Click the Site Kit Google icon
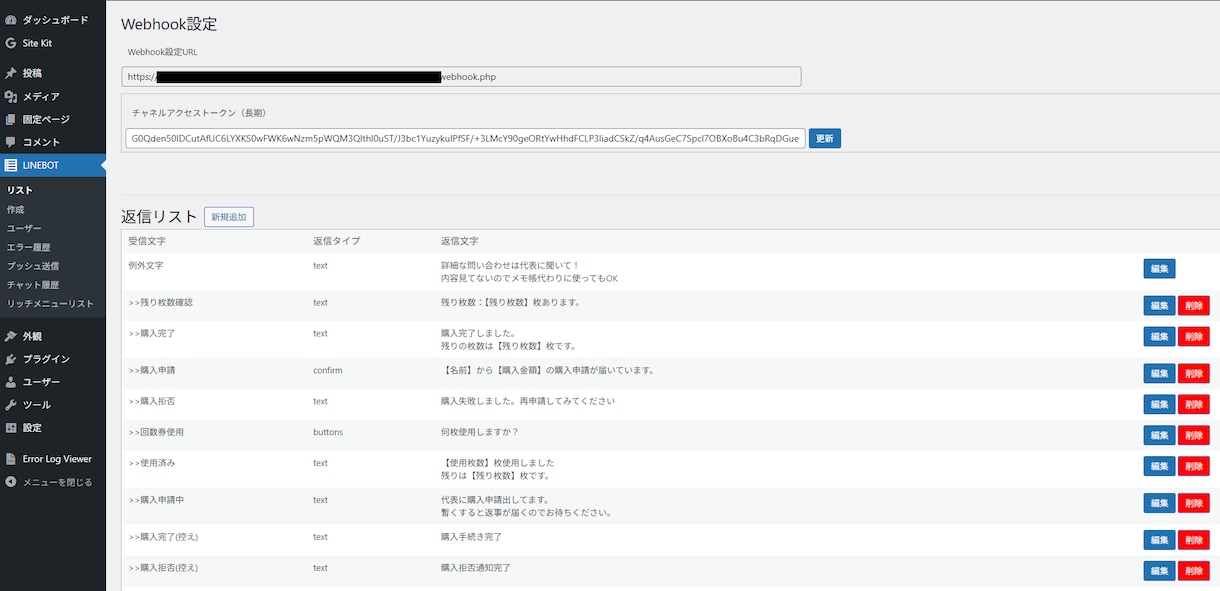Viewport: 1220px width, 591px height. pyautogui.click(x=10, y=43)
